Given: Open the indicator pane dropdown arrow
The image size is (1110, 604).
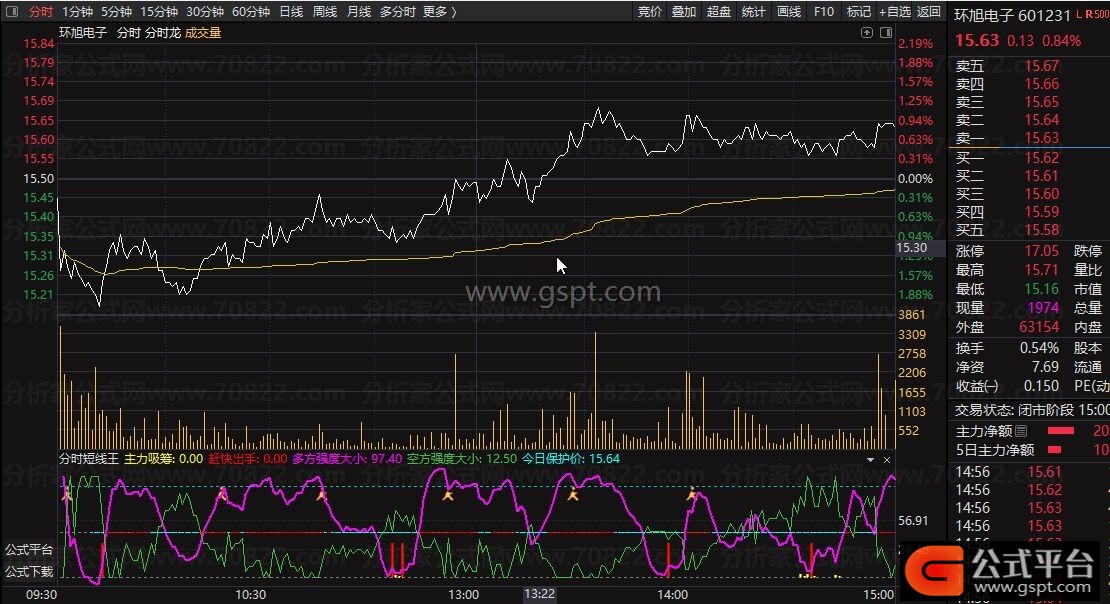Looking at the screenshot, I should (870, 460).
